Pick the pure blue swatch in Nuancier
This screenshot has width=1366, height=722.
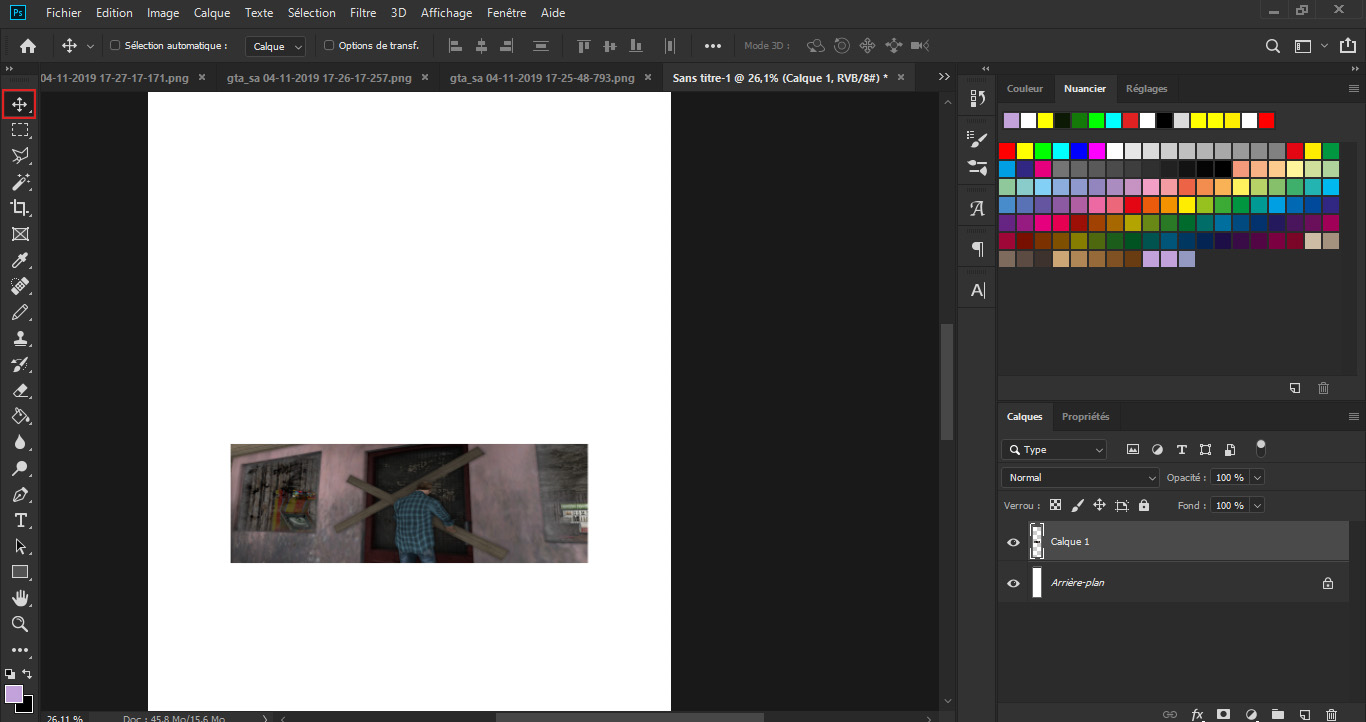click(x=1079, y=151)
